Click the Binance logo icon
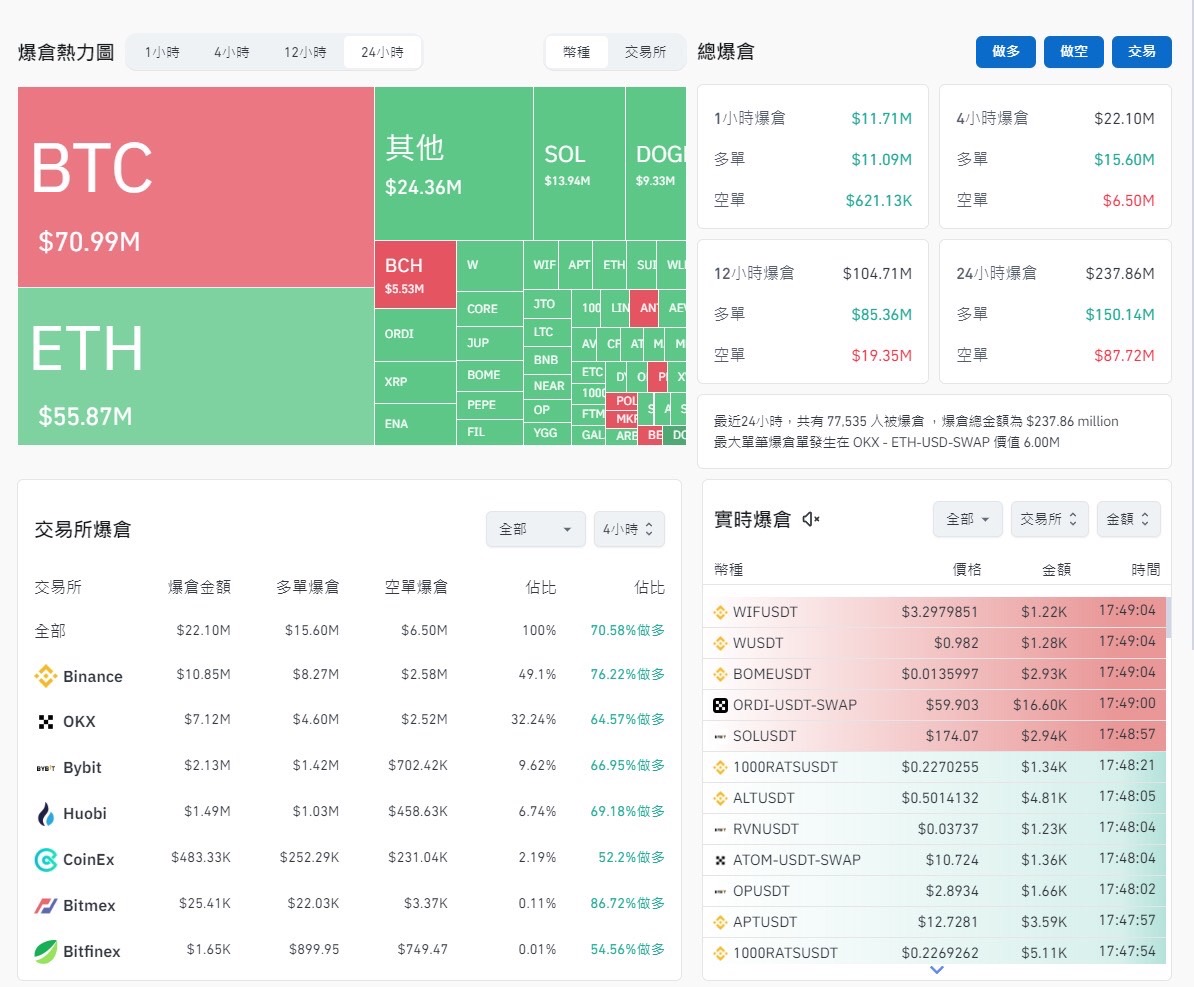The image size is (1194, 987). tap(46, 677)
